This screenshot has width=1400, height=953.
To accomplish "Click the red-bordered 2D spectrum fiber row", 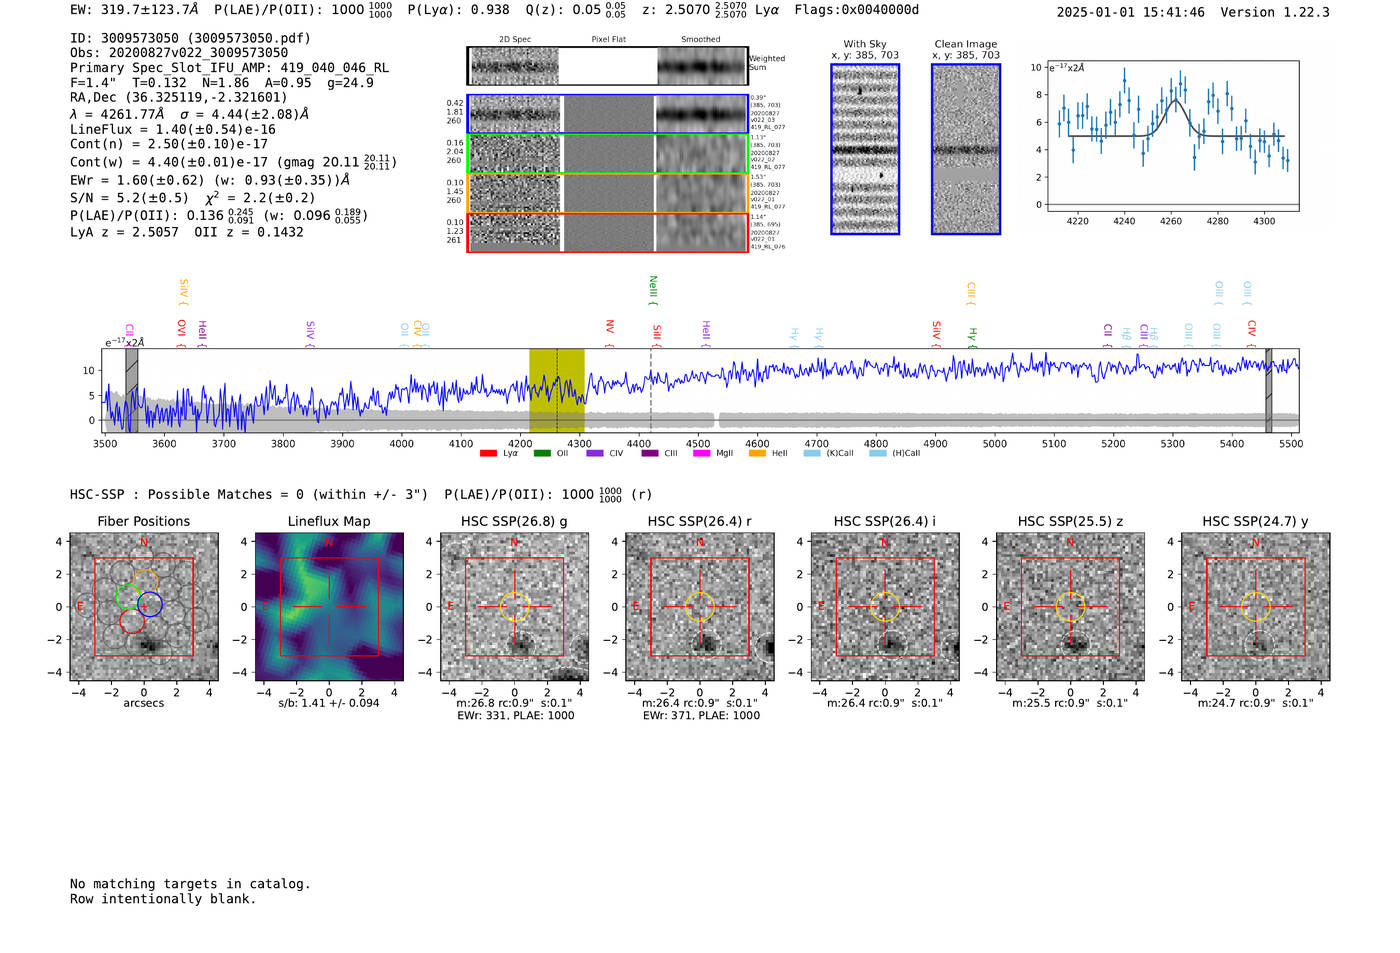I will (608, 232).
